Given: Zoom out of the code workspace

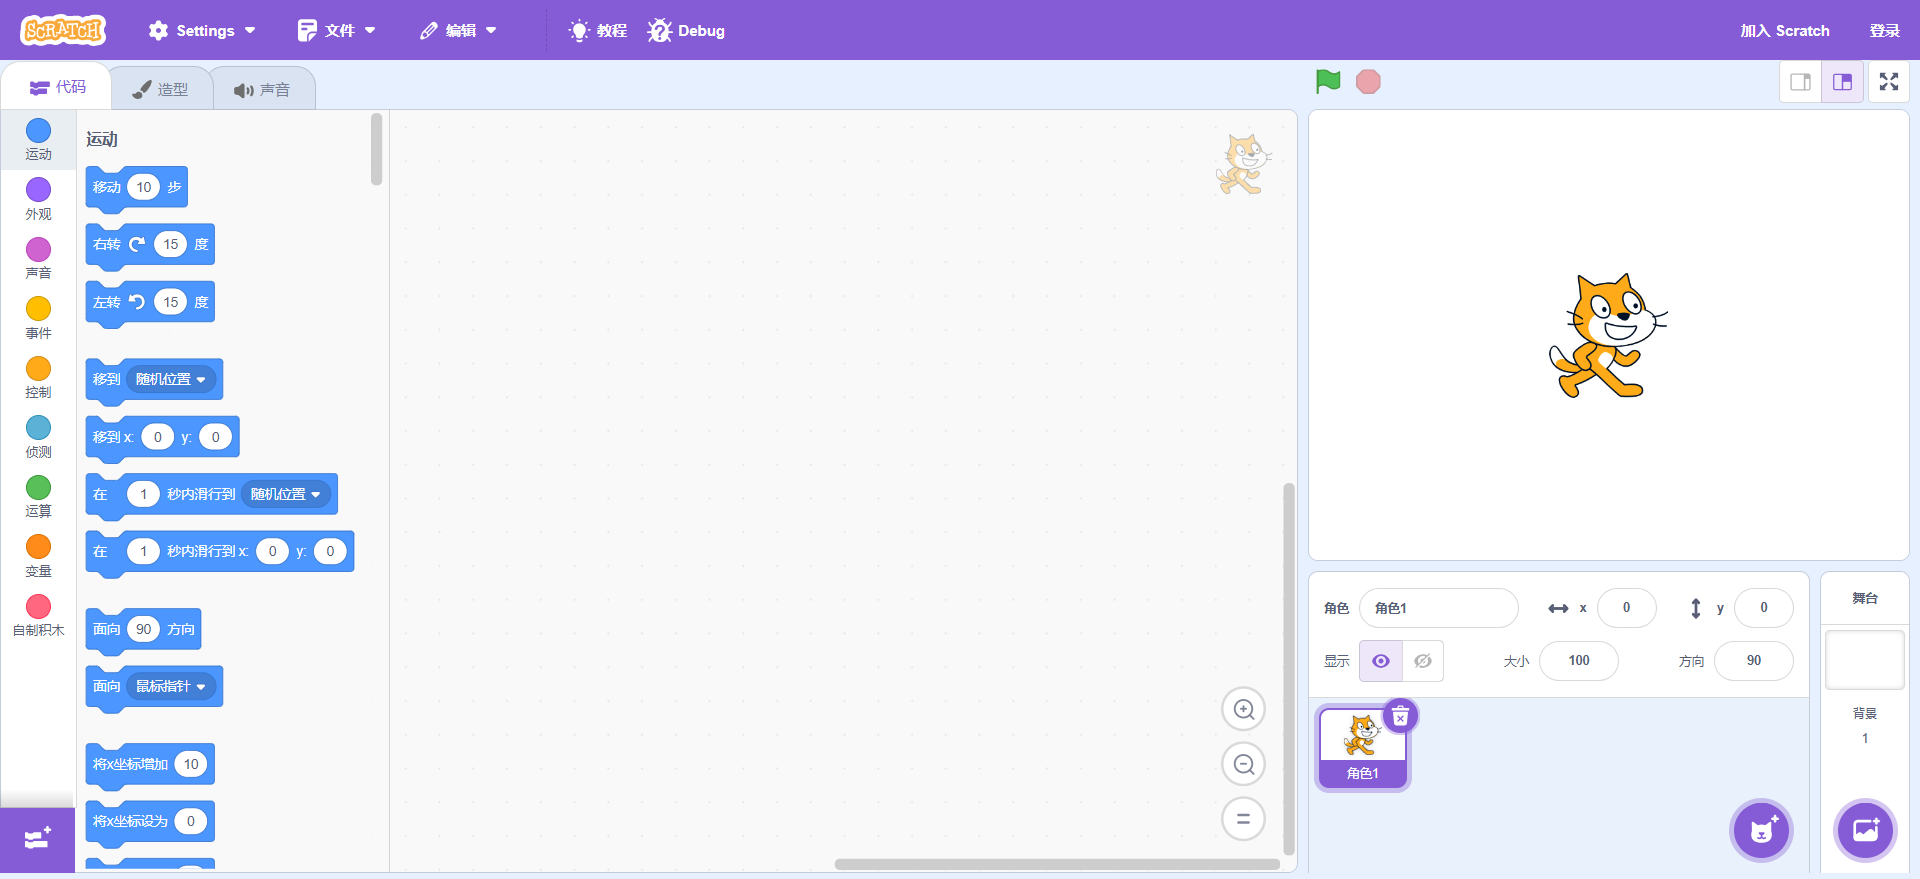Looking at the screenshot, I should pyautogui.click(x=1243, y=765).
